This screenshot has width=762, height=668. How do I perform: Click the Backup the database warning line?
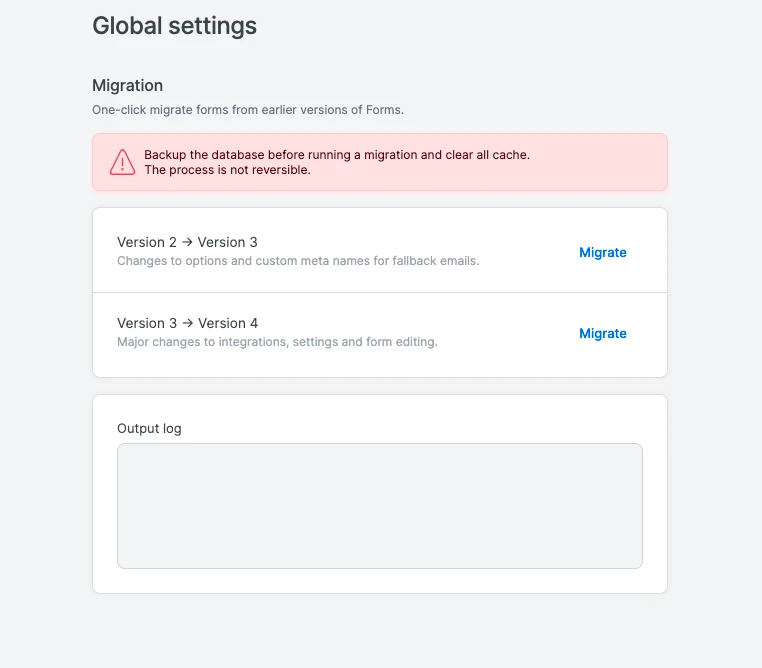336,155
